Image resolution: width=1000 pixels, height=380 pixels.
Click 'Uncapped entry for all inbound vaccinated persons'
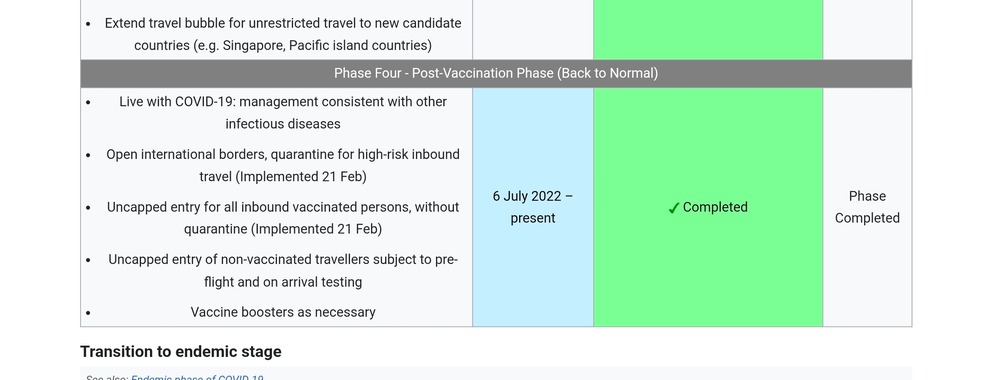pyautogui.click(x=283, y=218)
